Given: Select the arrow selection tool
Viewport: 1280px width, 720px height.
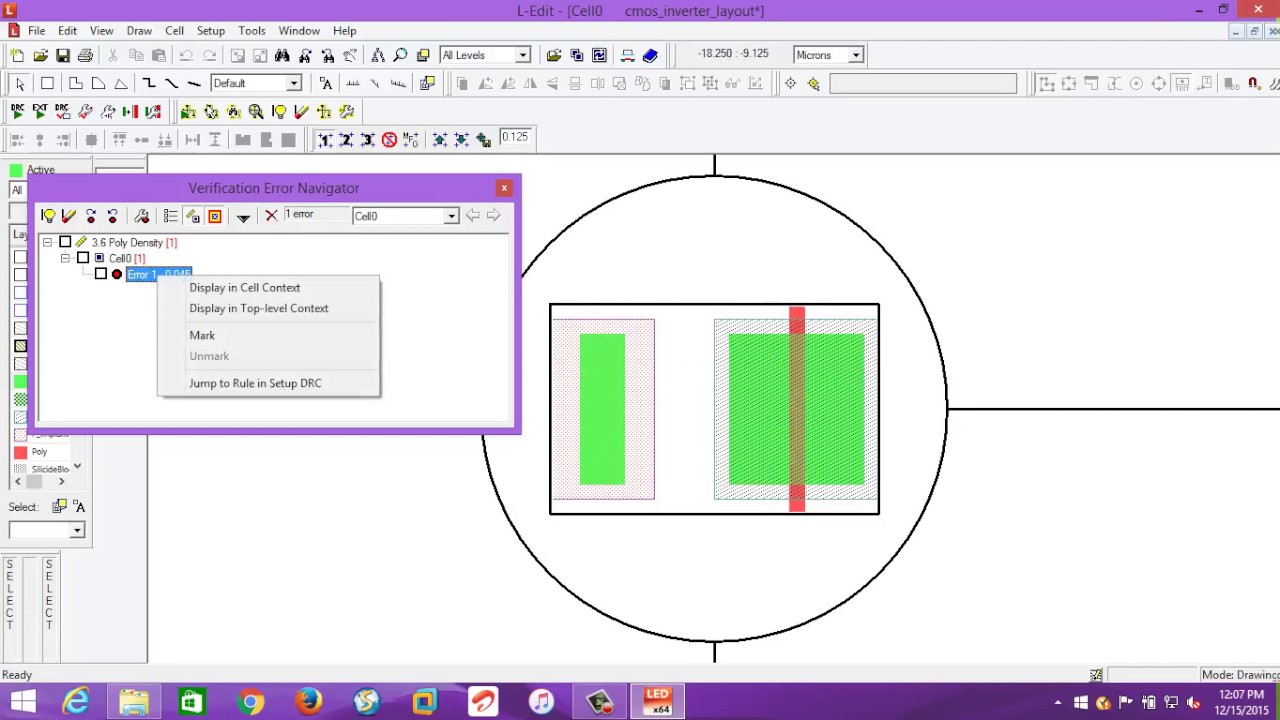Looking at the screenshot, I should [x=19, y=84].
